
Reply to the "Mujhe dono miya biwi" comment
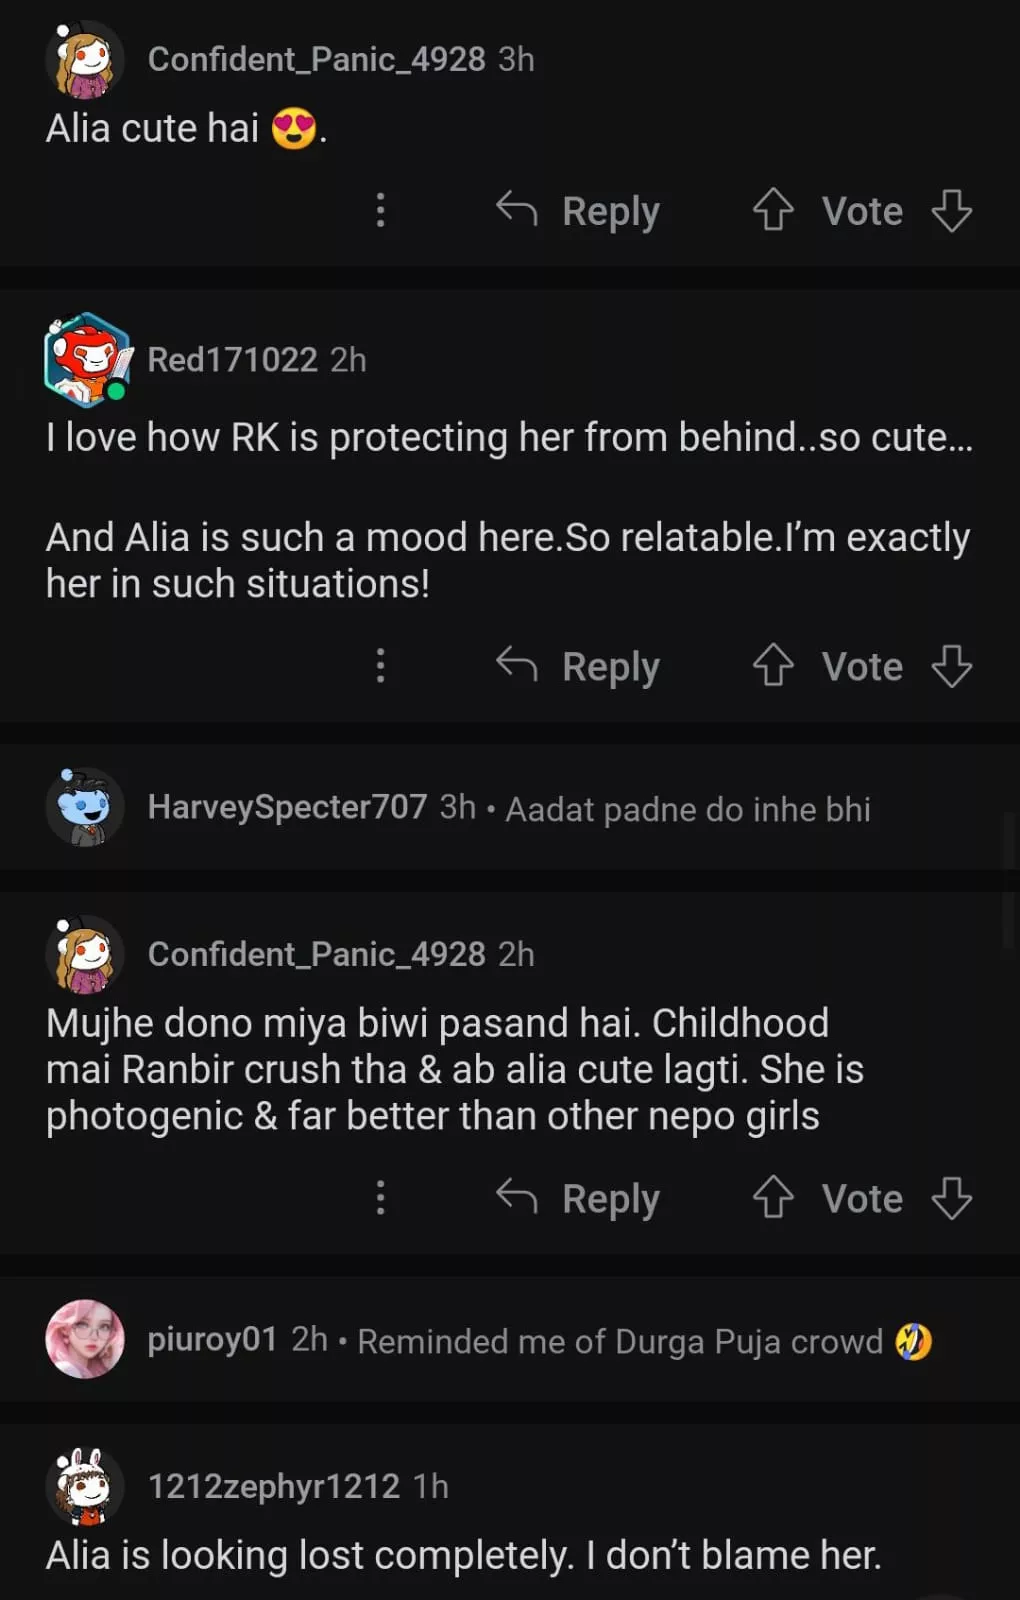(x=579, y=1198)
